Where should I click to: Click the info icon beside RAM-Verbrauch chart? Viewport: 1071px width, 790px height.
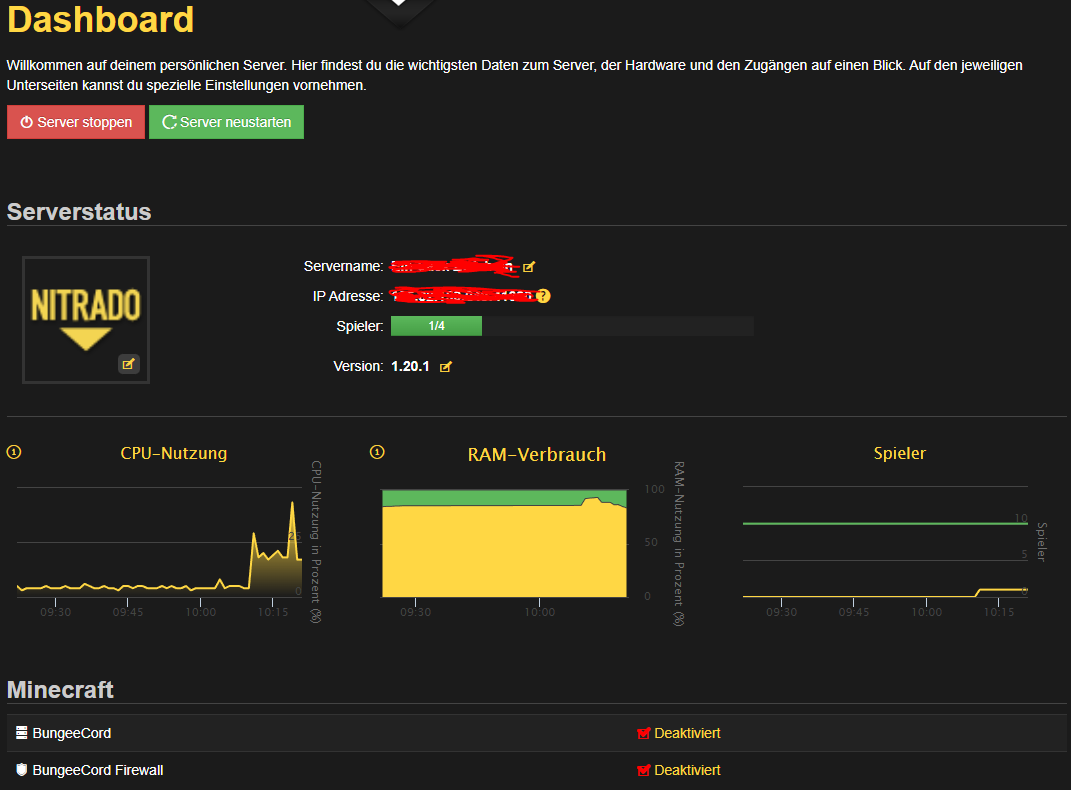point(377,451)
